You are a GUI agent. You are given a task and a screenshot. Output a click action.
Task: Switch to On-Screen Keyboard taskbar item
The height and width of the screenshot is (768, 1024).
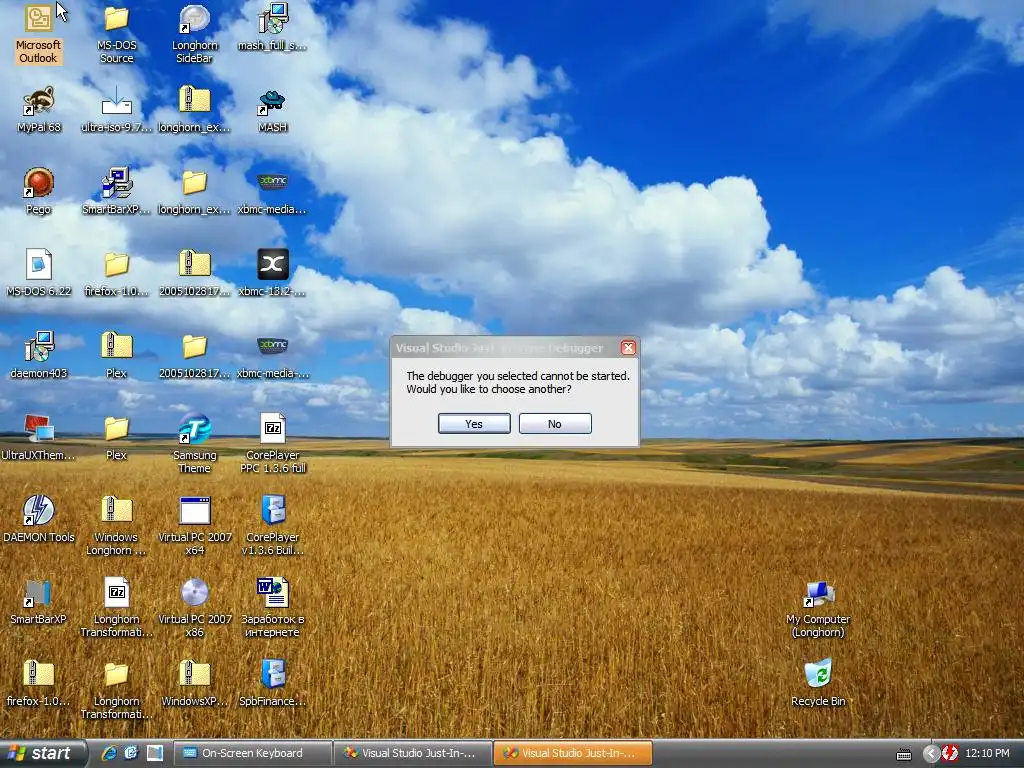pos(252,754)
